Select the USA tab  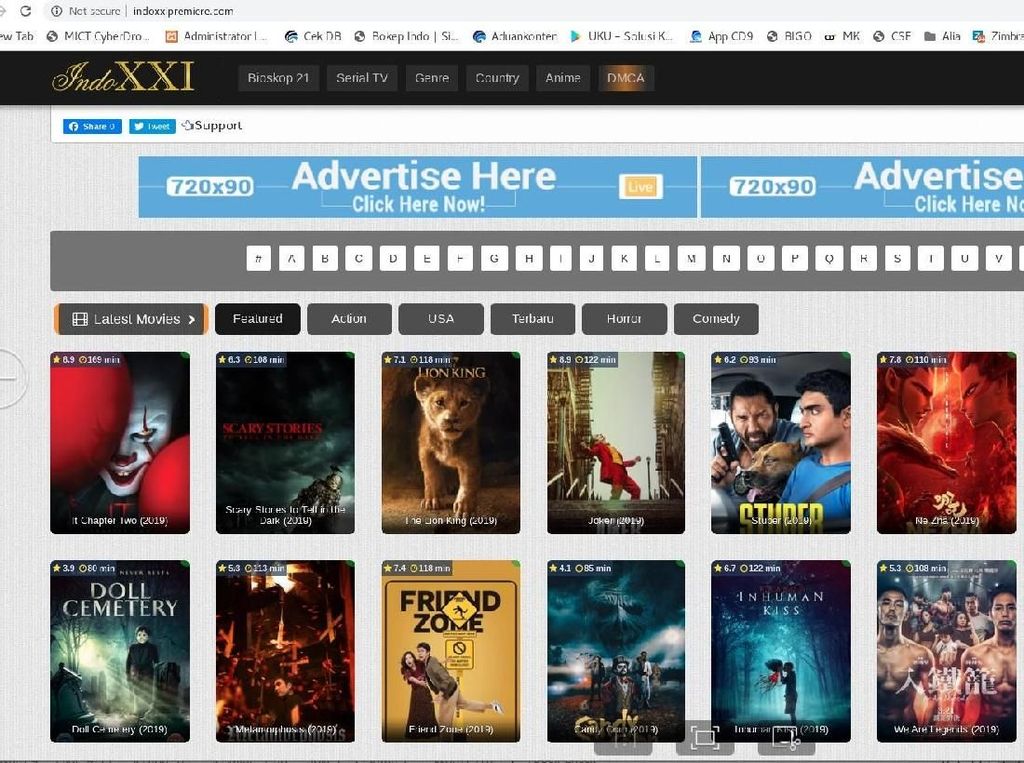click(441, 319)
